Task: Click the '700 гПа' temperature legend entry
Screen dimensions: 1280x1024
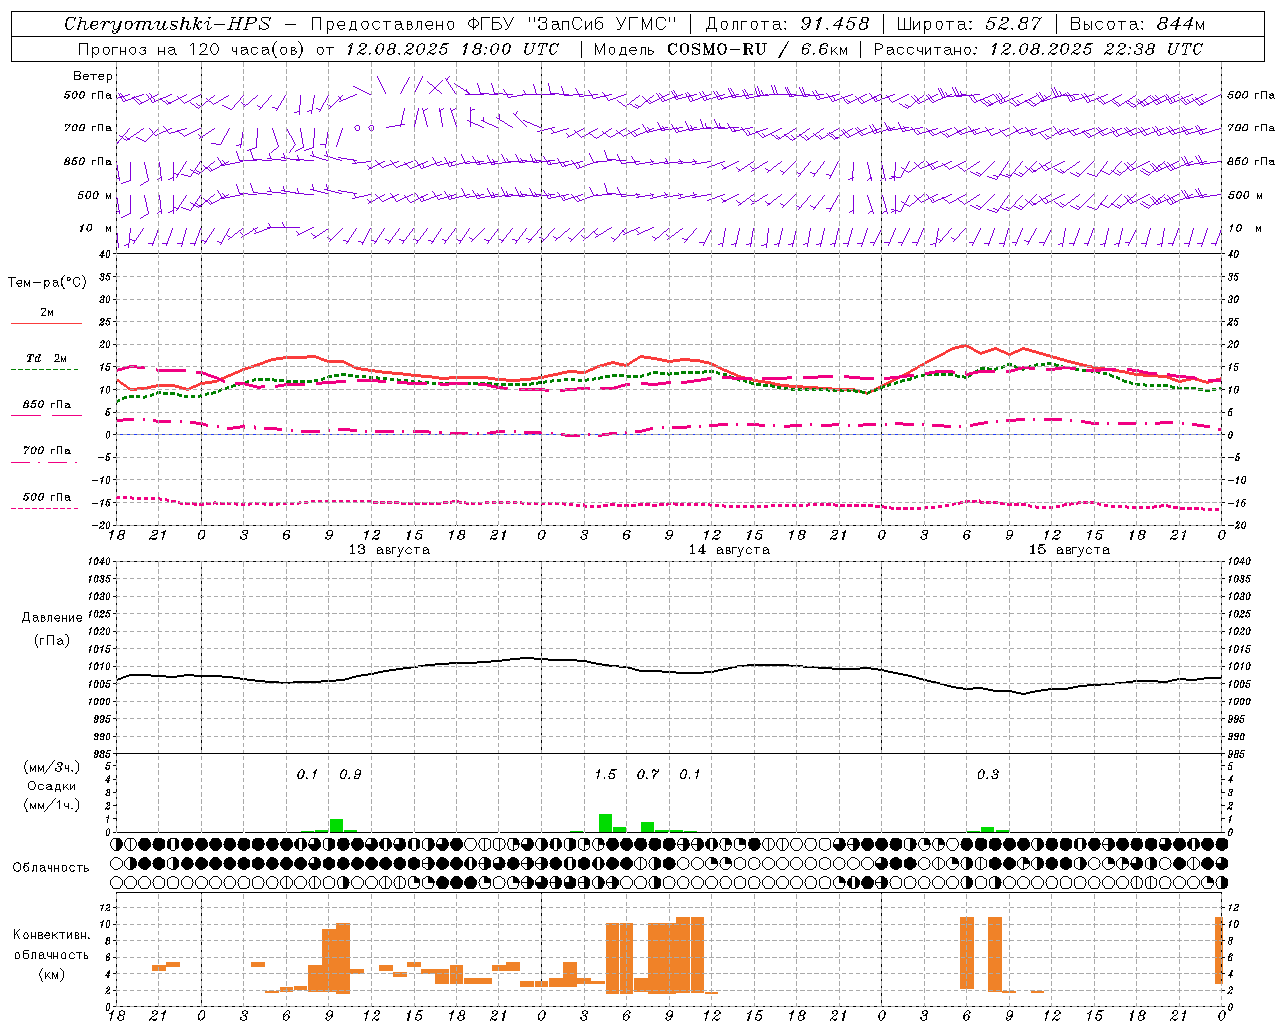Action: [47, 451]
